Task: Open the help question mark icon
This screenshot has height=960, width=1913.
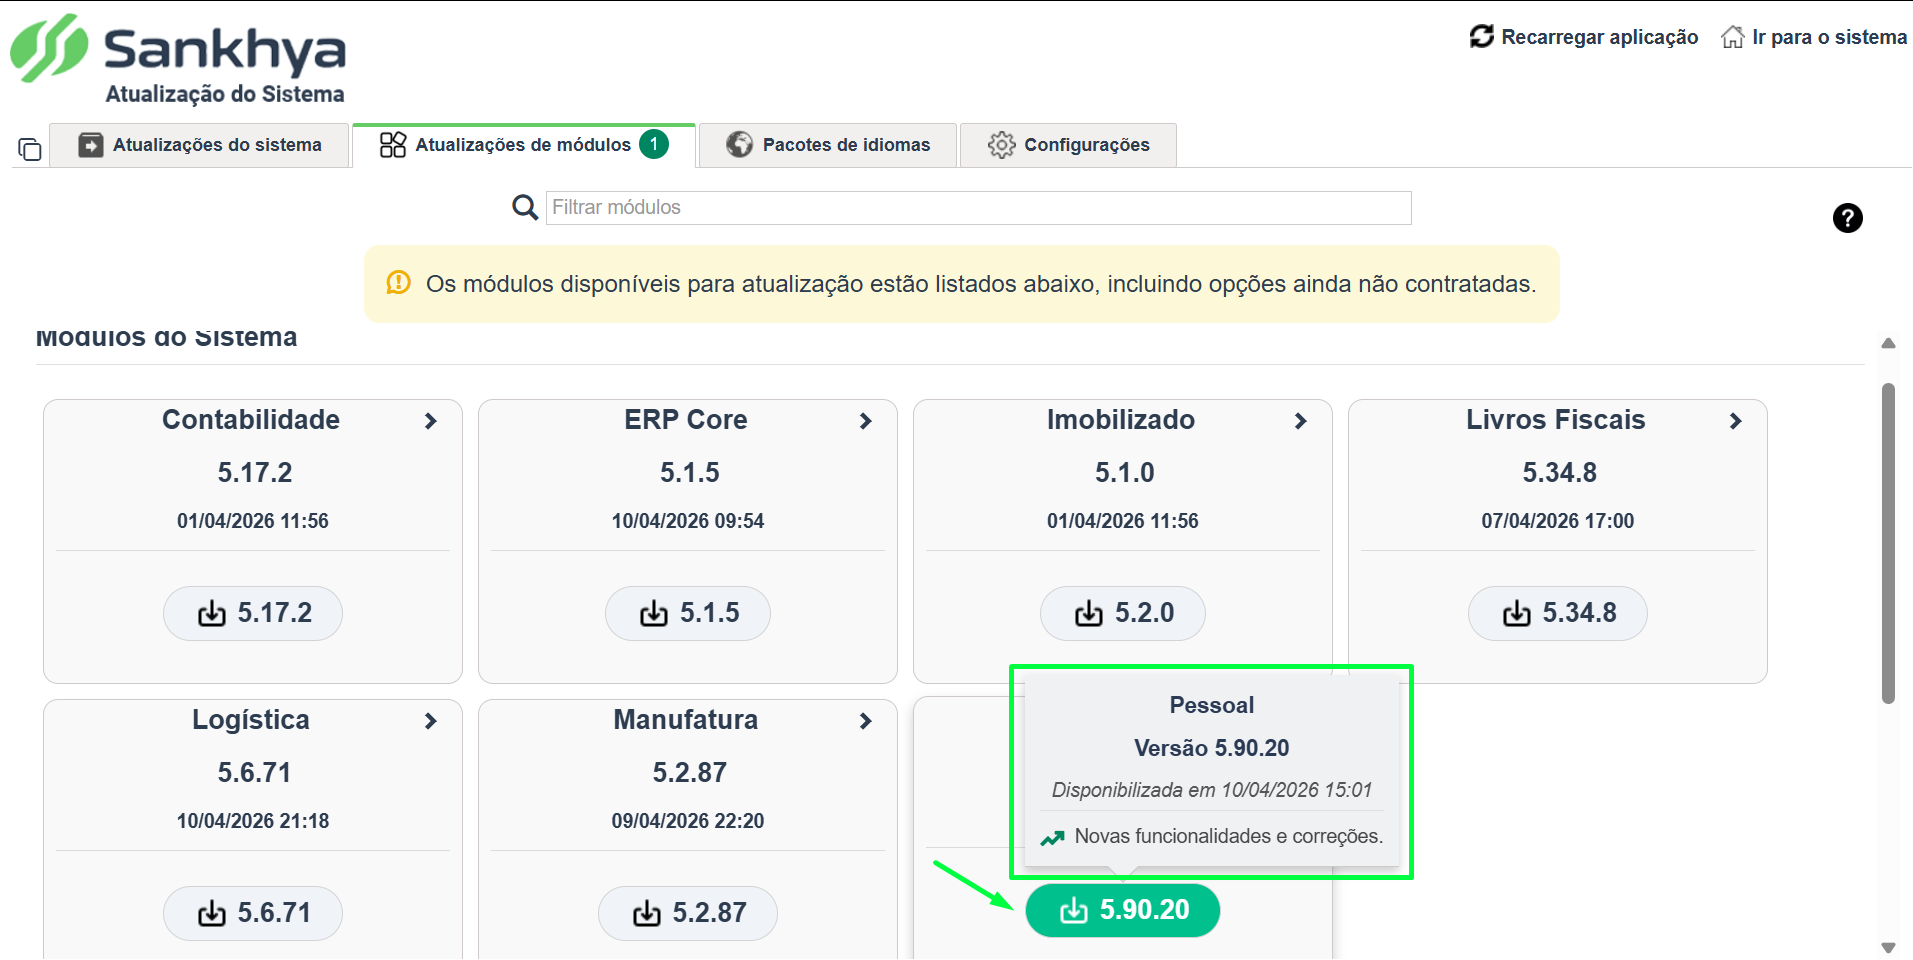Action: pos(1847,218)
